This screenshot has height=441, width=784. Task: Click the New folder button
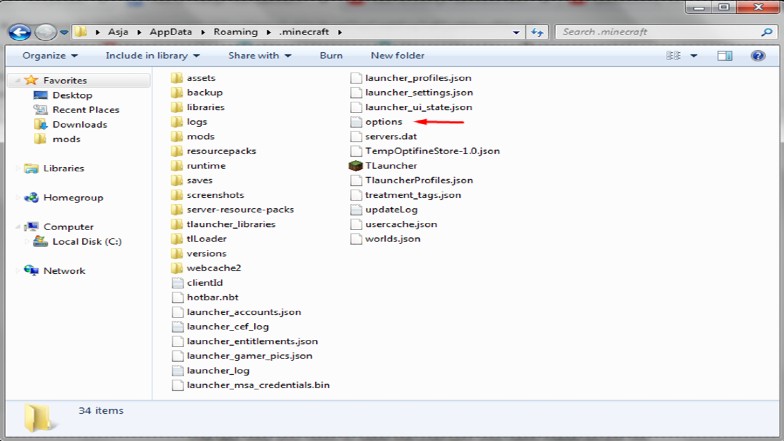pos(398,56)
